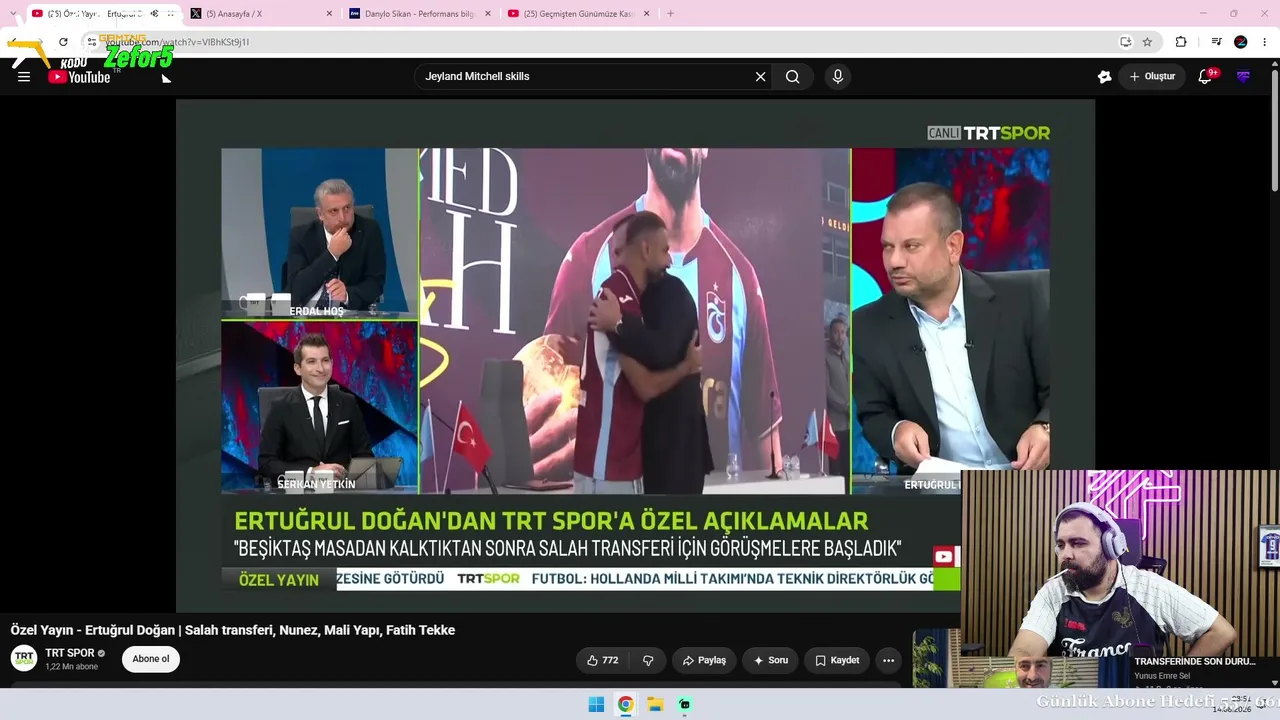Open the Transferinde Son Durum recommended video
Screen dimensions: 1280x720
click(1194, 662)
